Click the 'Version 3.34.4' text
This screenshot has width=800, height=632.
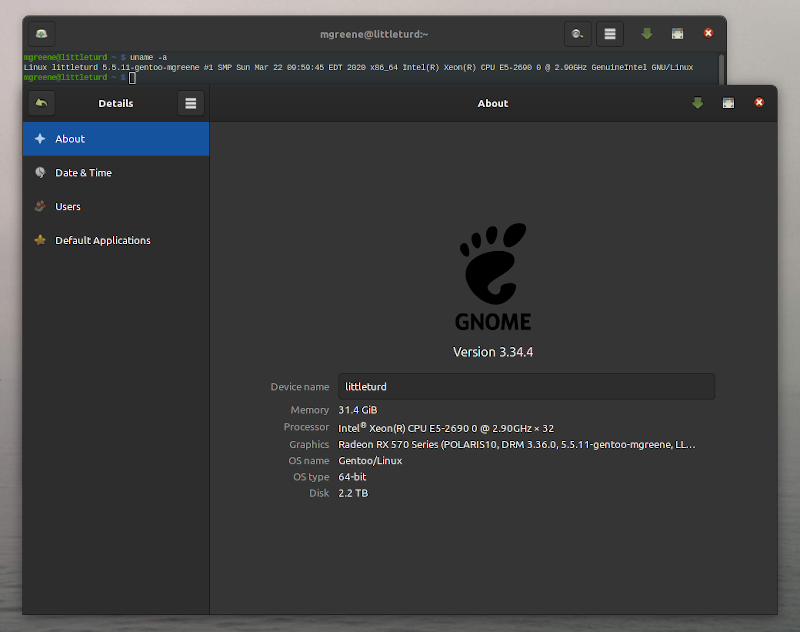tap(493, 352)
